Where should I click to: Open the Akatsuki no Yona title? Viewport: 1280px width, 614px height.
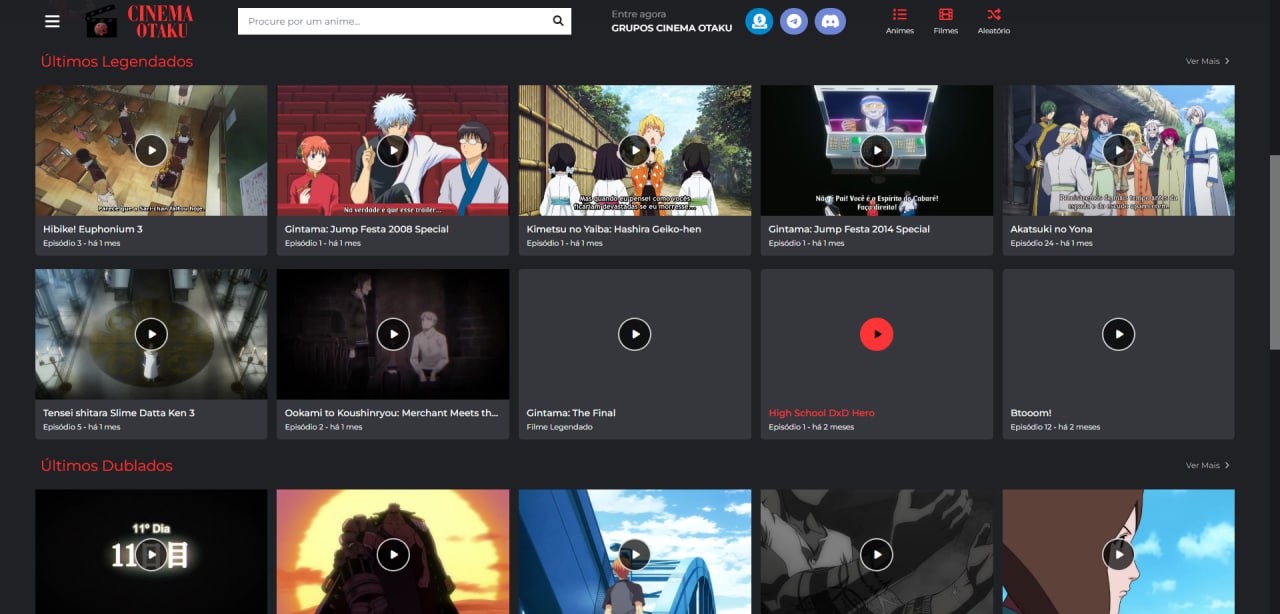pos(1051,229)
